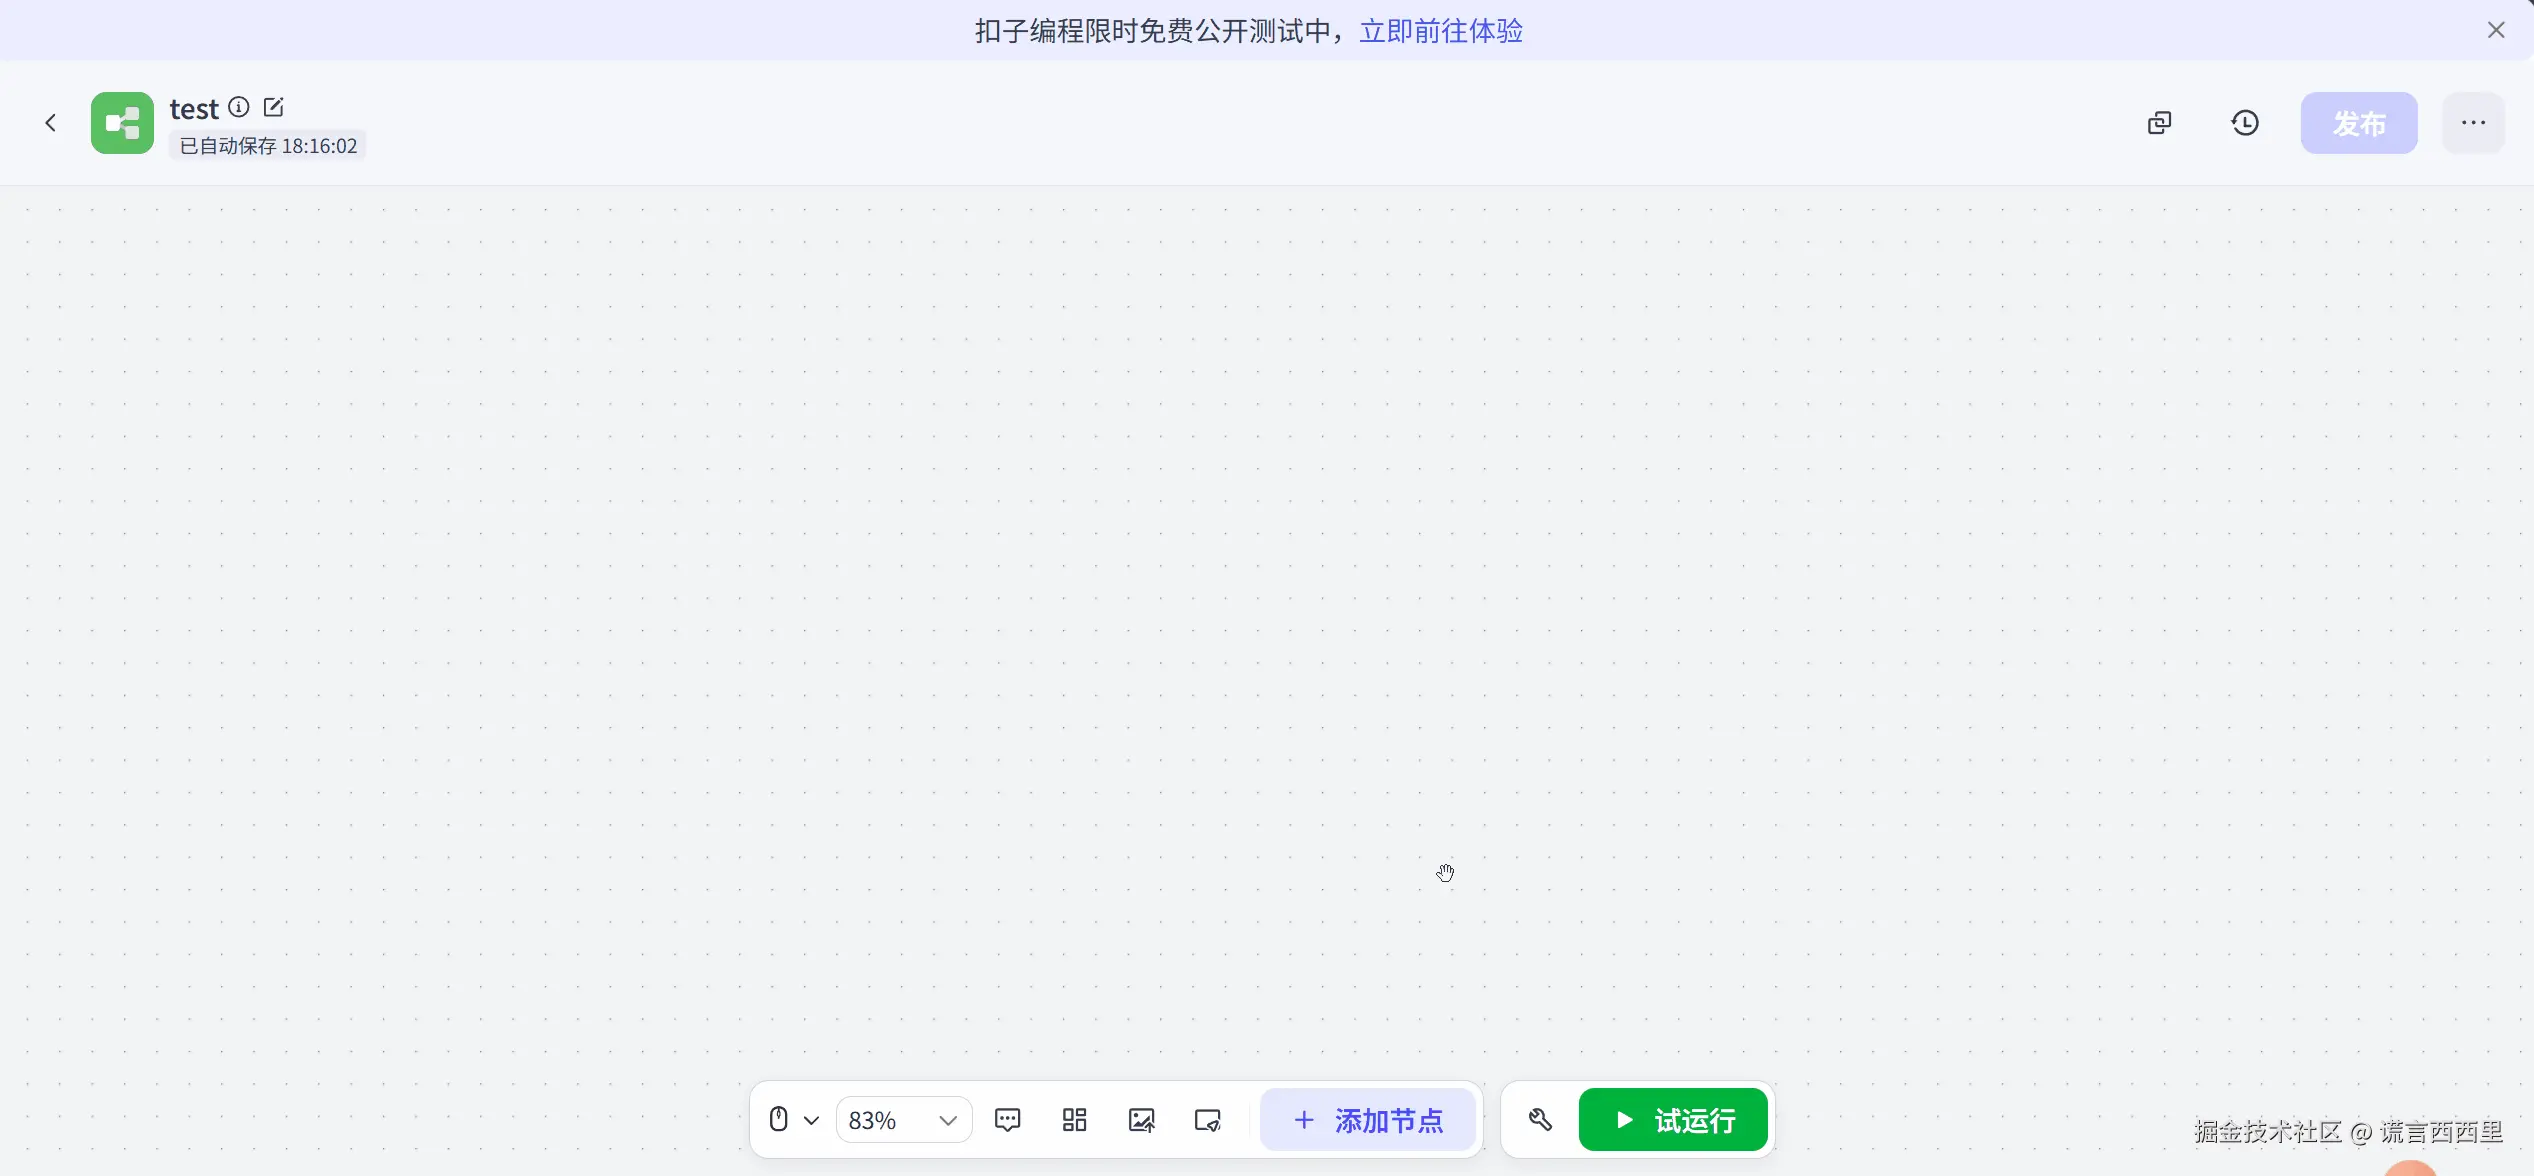
Task: Click the green test workflow icon
Action: (x=122, y=123)
